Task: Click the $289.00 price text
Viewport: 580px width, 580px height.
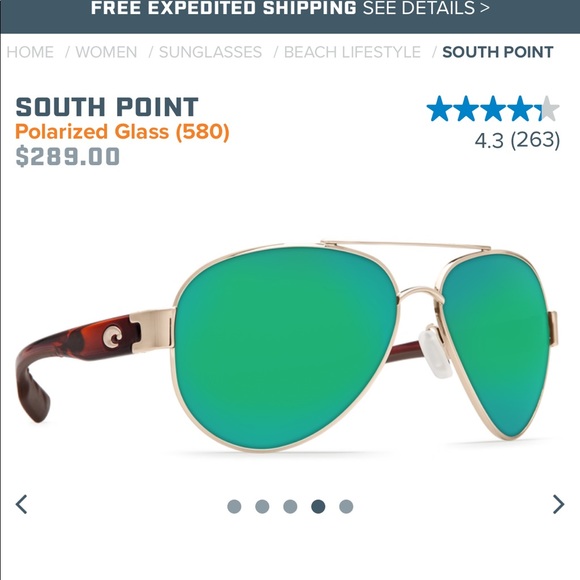Action: (x=68, y=156)
